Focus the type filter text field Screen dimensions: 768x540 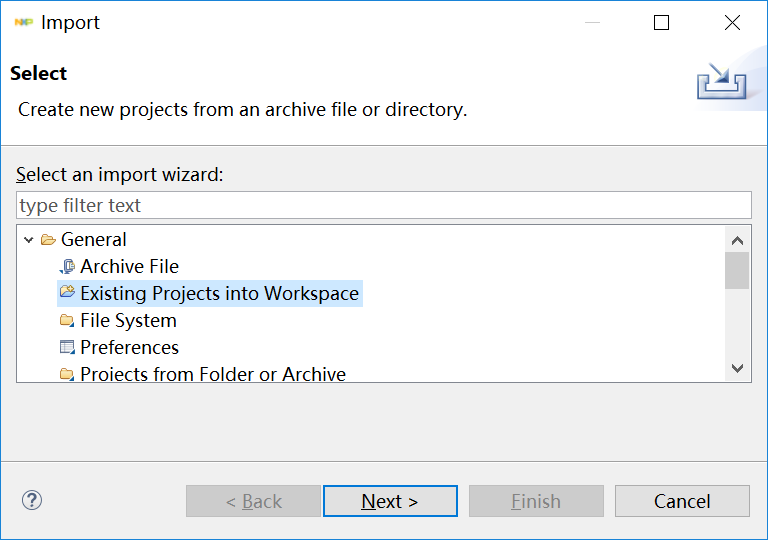point(383,206)
